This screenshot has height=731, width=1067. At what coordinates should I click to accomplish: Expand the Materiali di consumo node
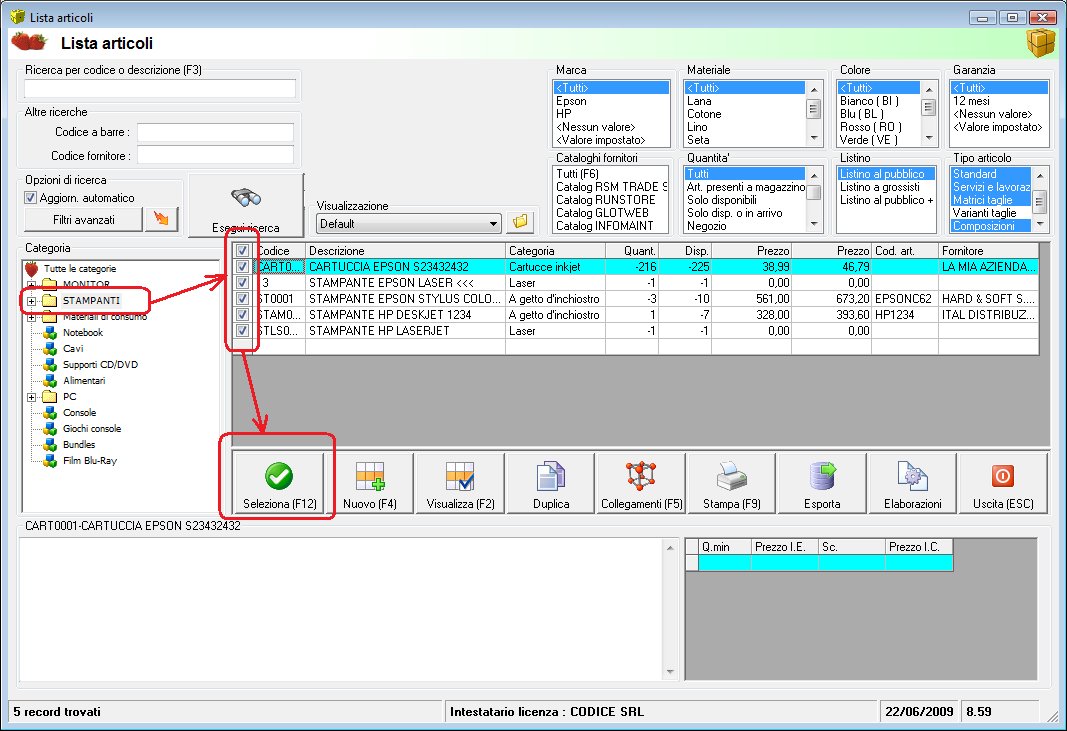(x=31, y=316)
